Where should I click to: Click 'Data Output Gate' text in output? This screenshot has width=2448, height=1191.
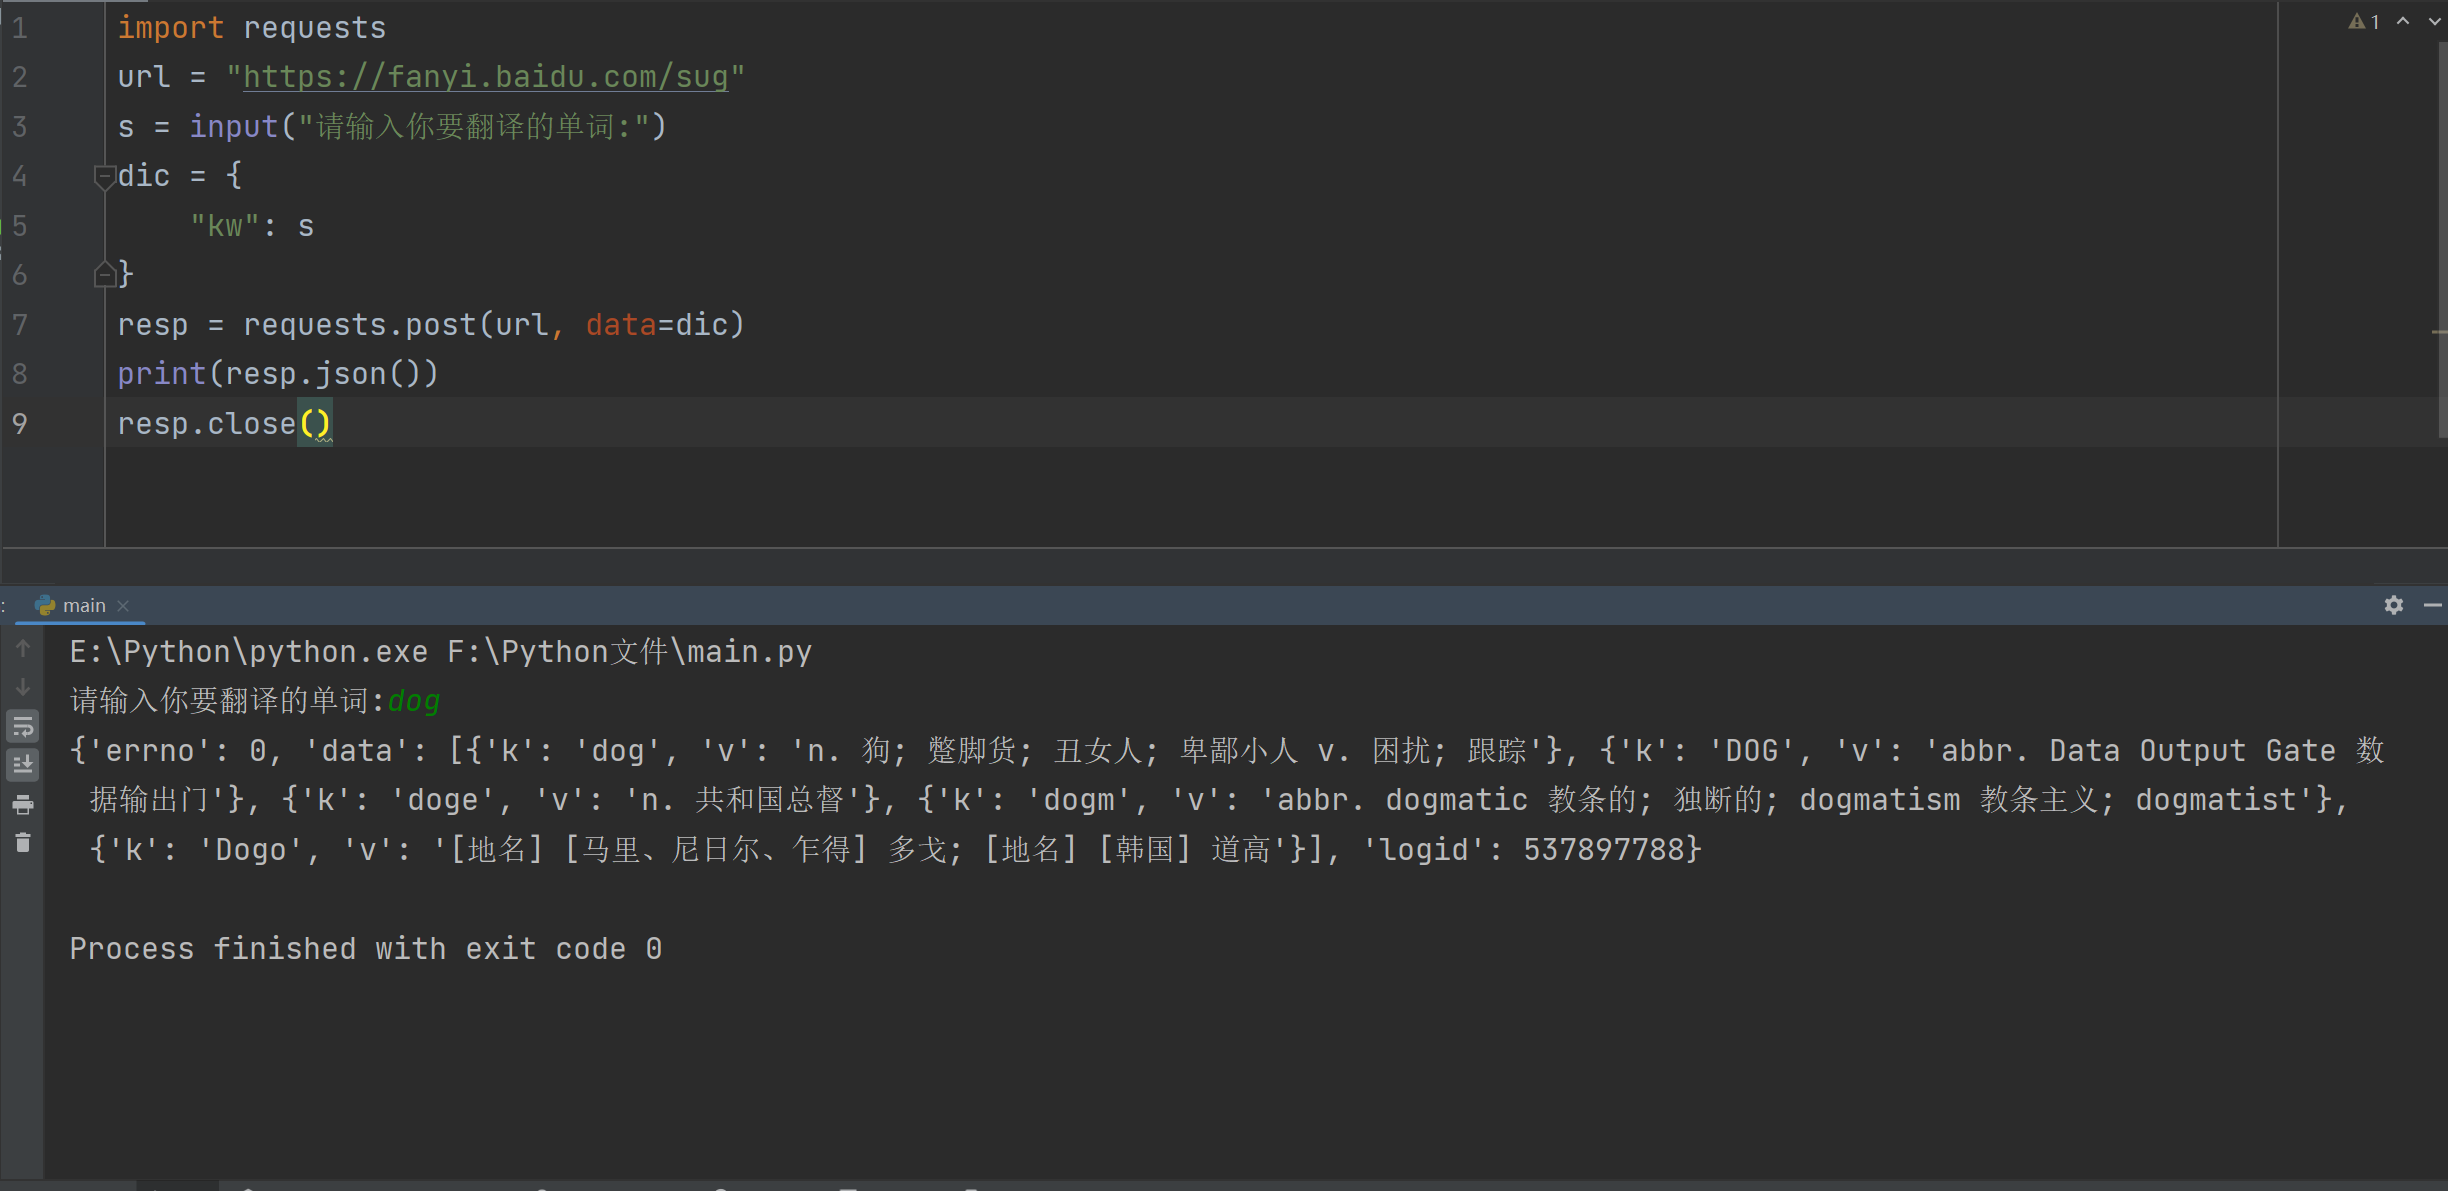(x=2193, y=751)
